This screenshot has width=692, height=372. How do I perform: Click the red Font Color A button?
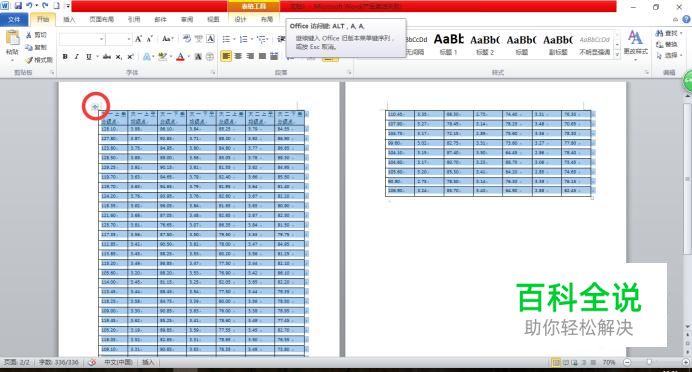coord(180,56)
